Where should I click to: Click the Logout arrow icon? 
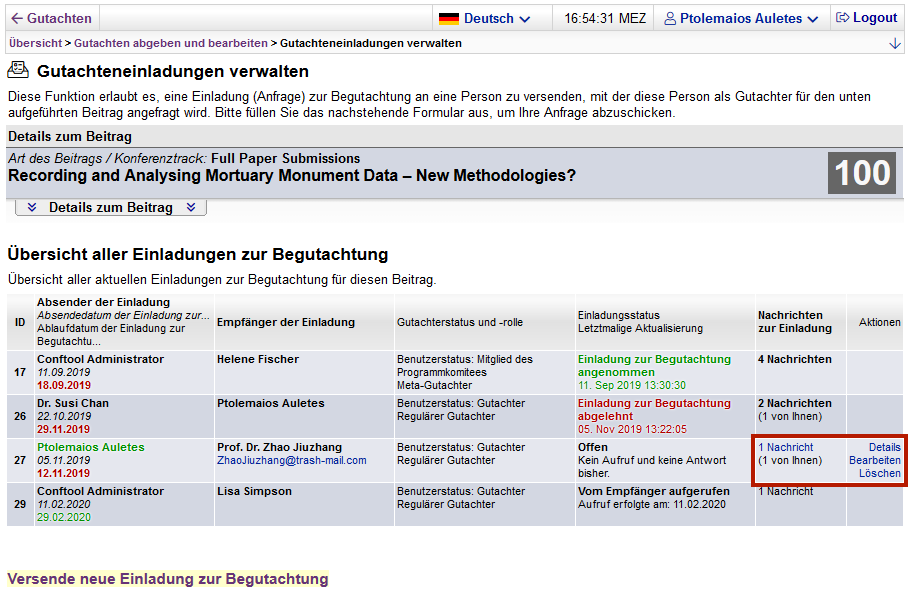pyautogui.click(x=842, y=18)
